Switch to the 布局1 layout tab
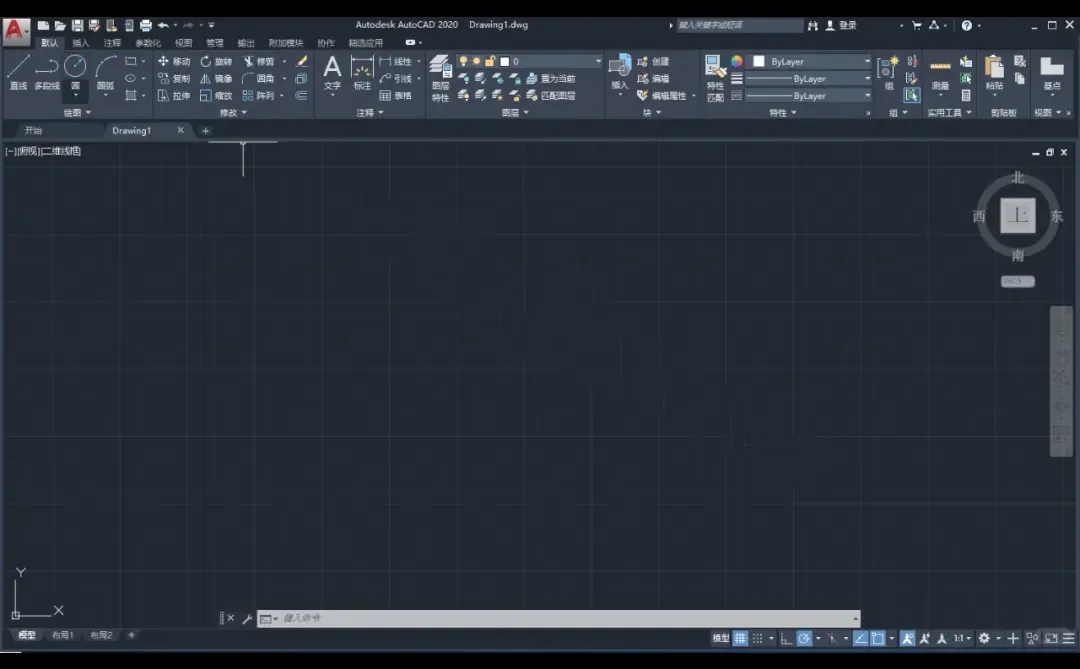 coord(62,635)
